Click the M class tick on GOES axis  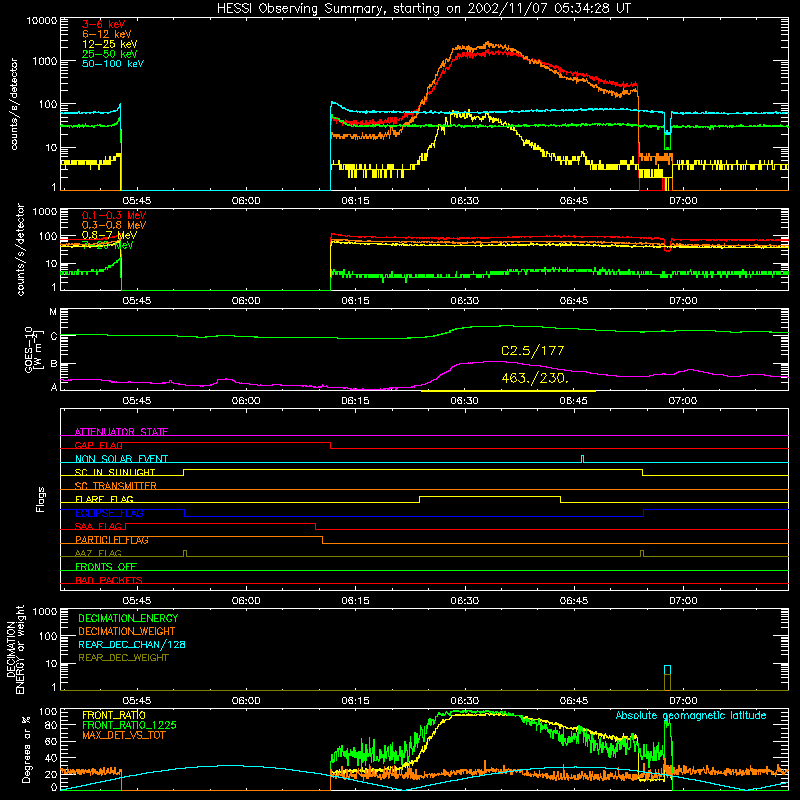[x=53, y=312]
